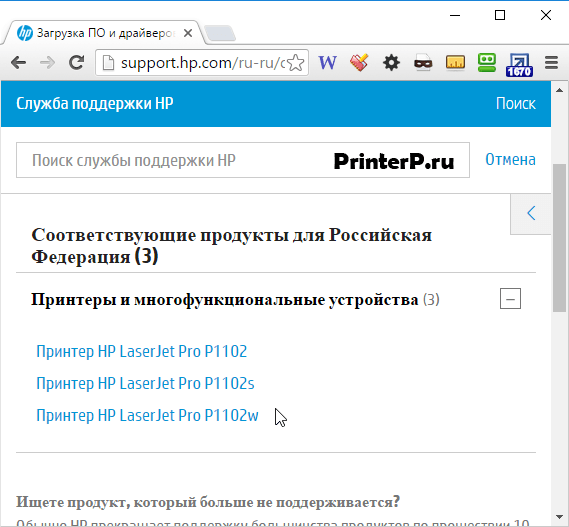Collapse the printers category with minus button

tap(510, 299)
